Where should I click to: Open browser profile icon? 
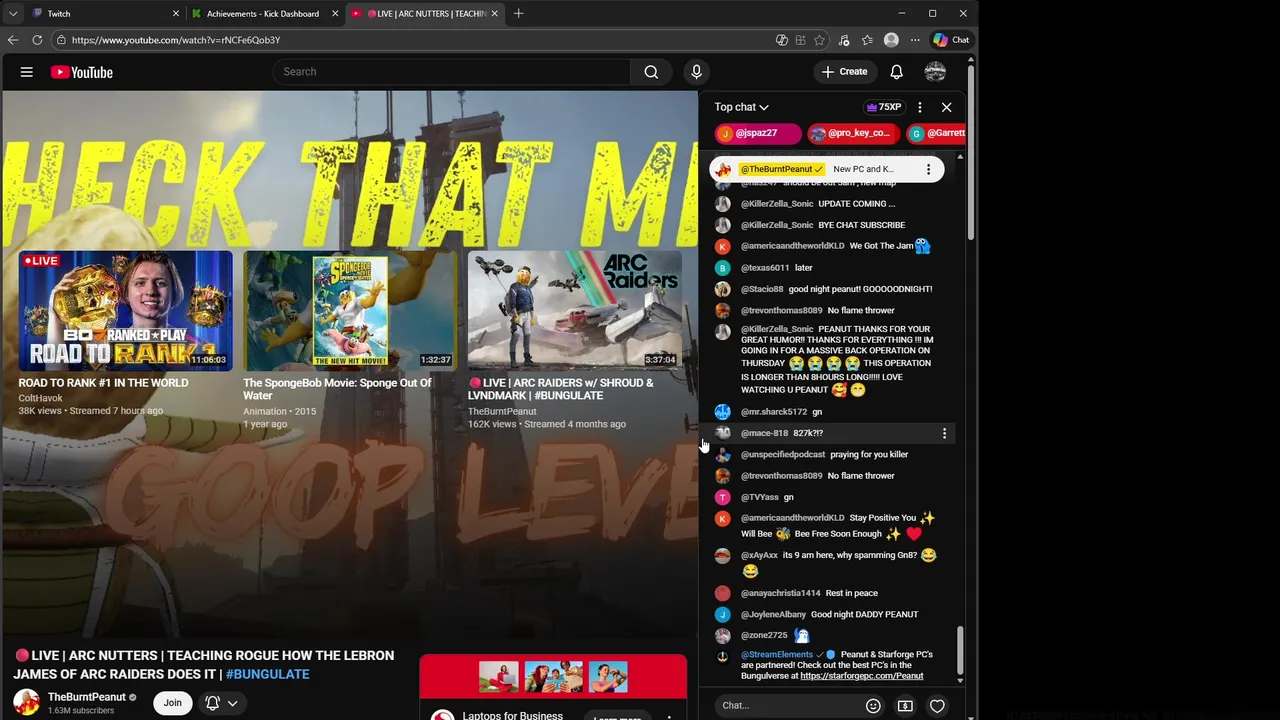pyautogui.click(x=891, y=40)
